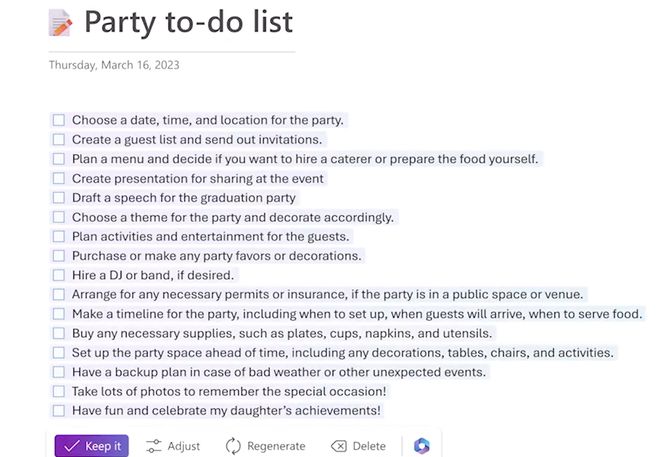660x457 pixels.
Task: Check off 'Plan a menu' task
Action: 59,159
